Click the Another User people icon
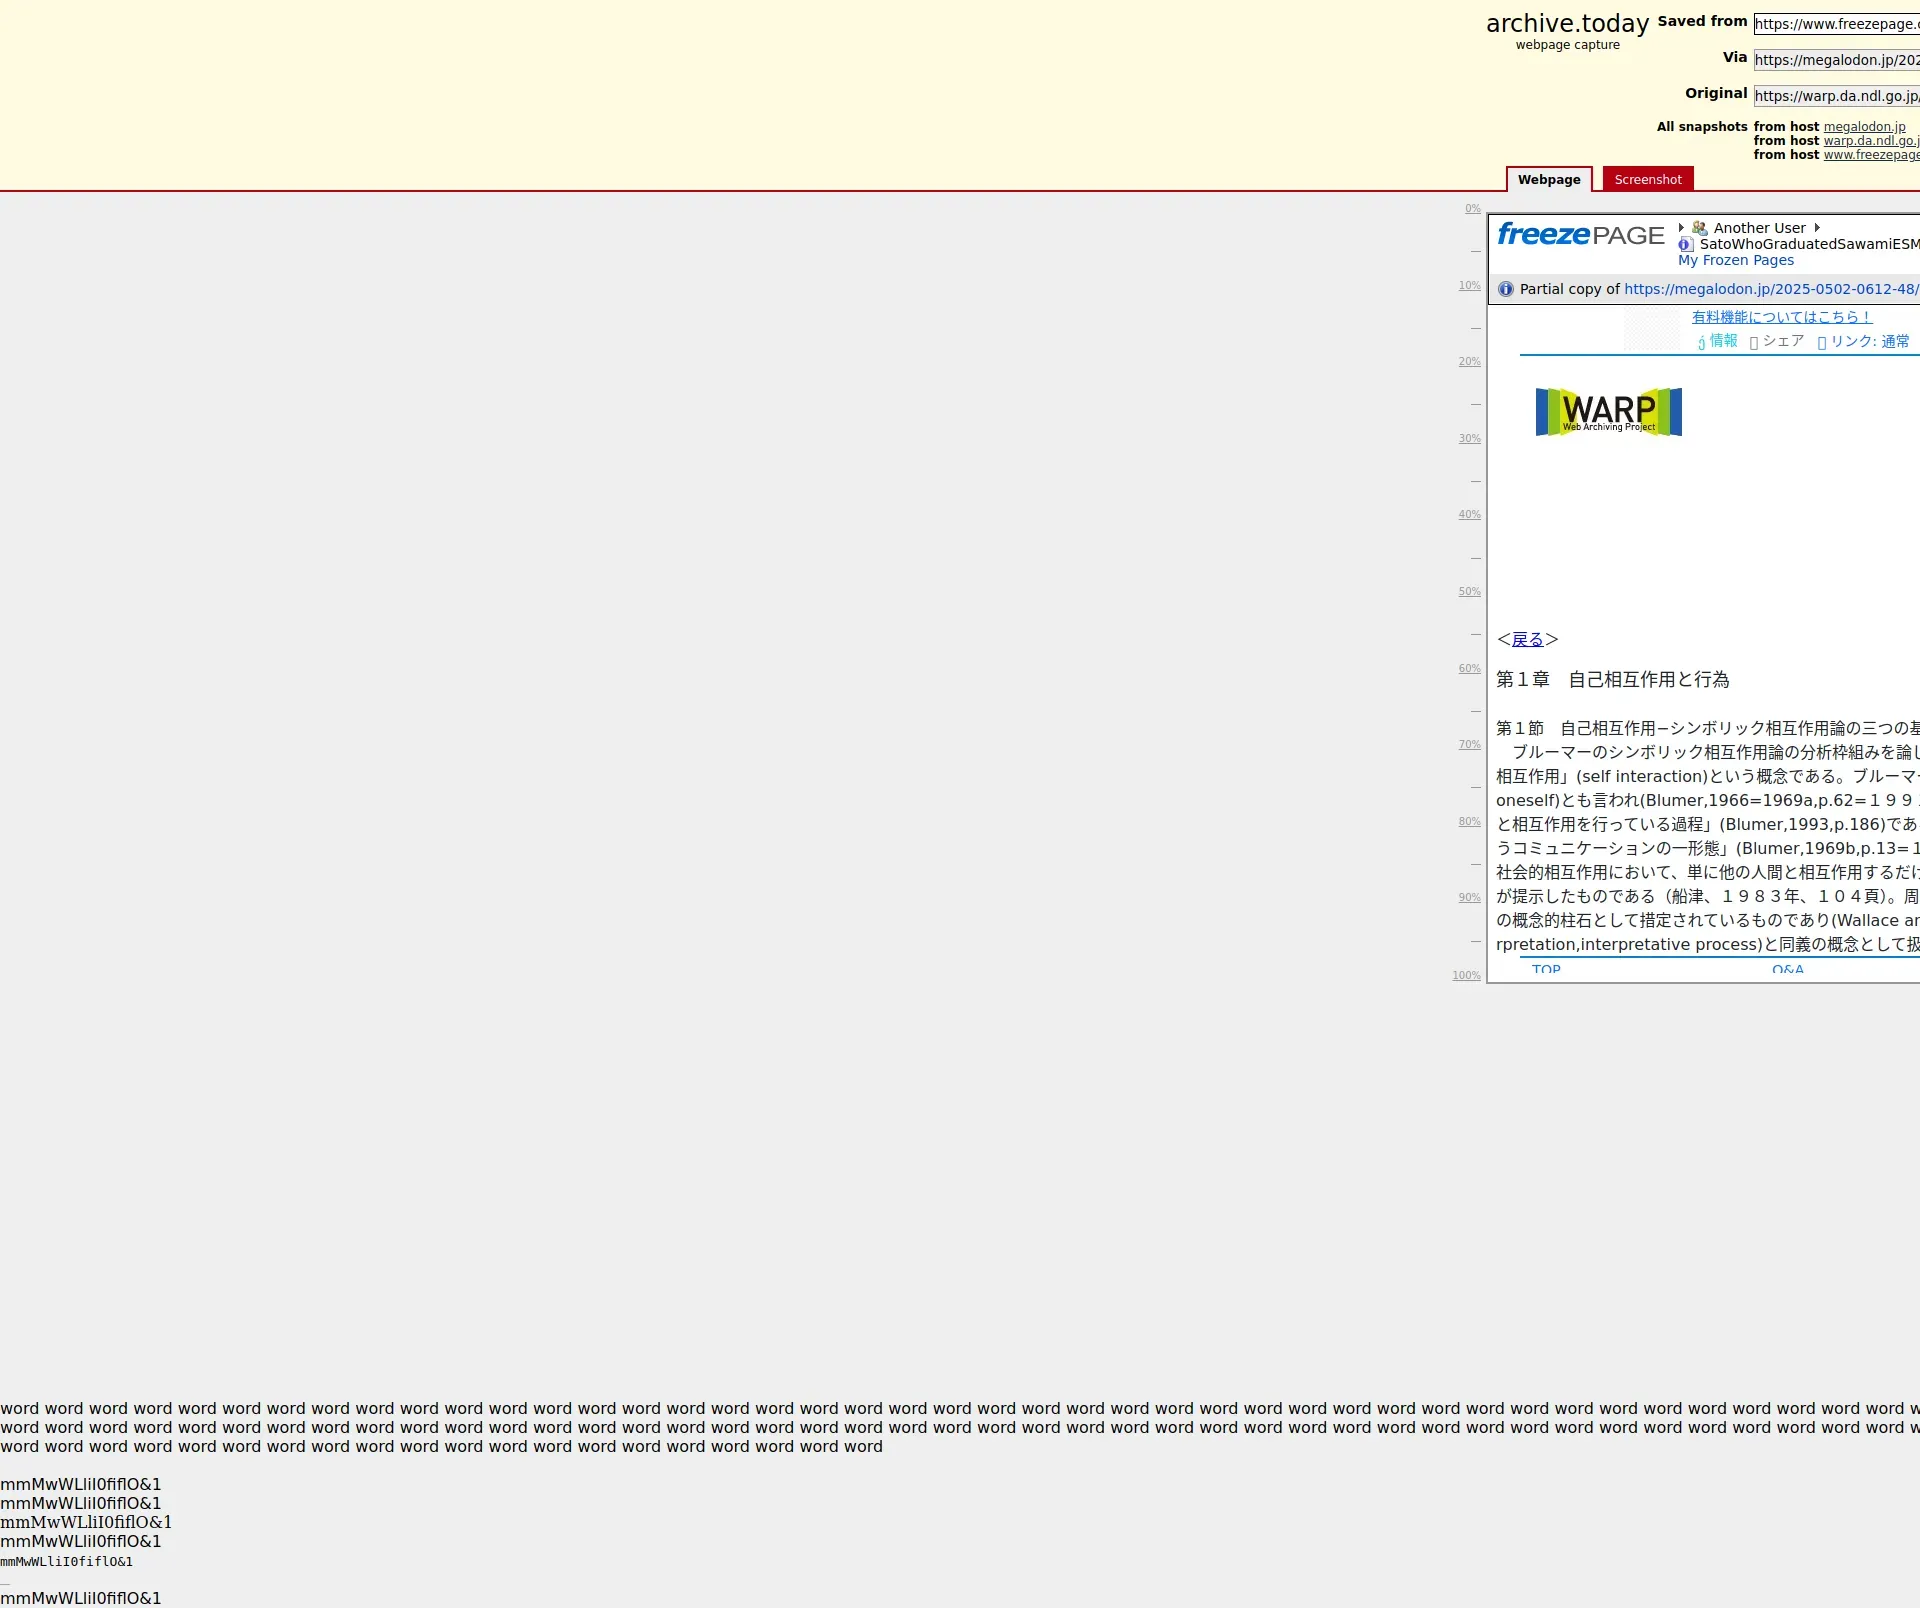This screenshot has width=1920, height=1608. pos(1699,228)
